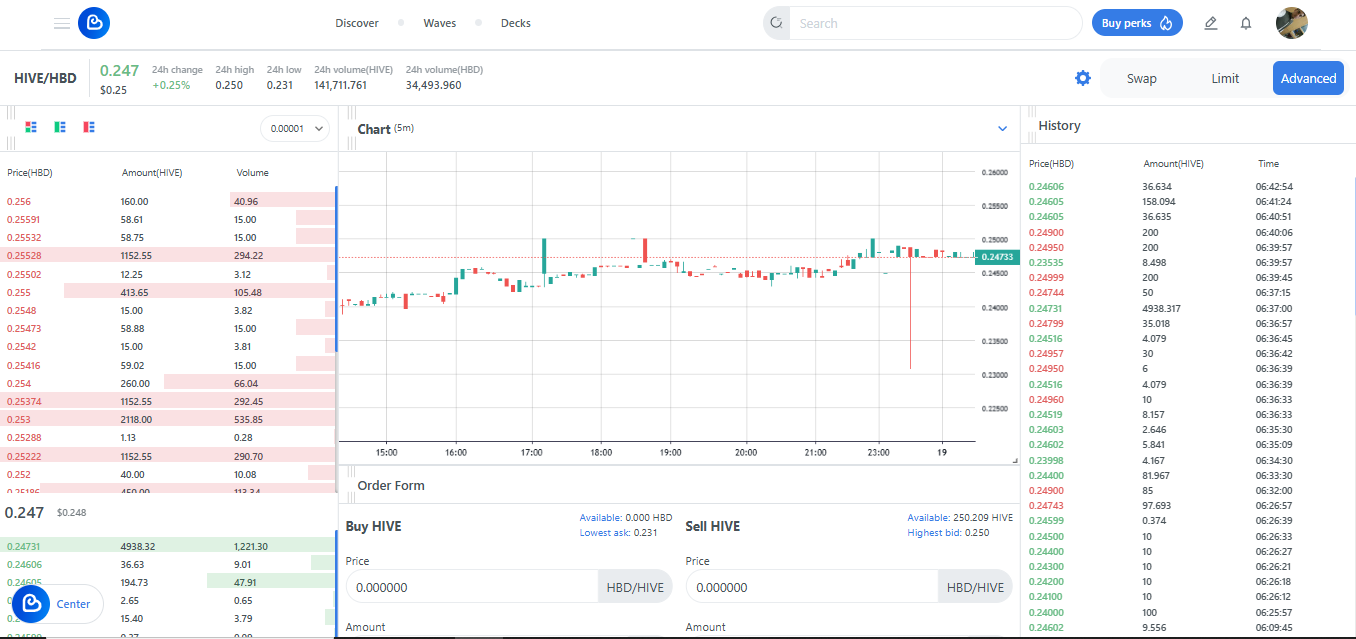The width and height of the screenshot is (1356, 639).
Task: Select the 0.252 sell order
Action: (x=170, y=474)
